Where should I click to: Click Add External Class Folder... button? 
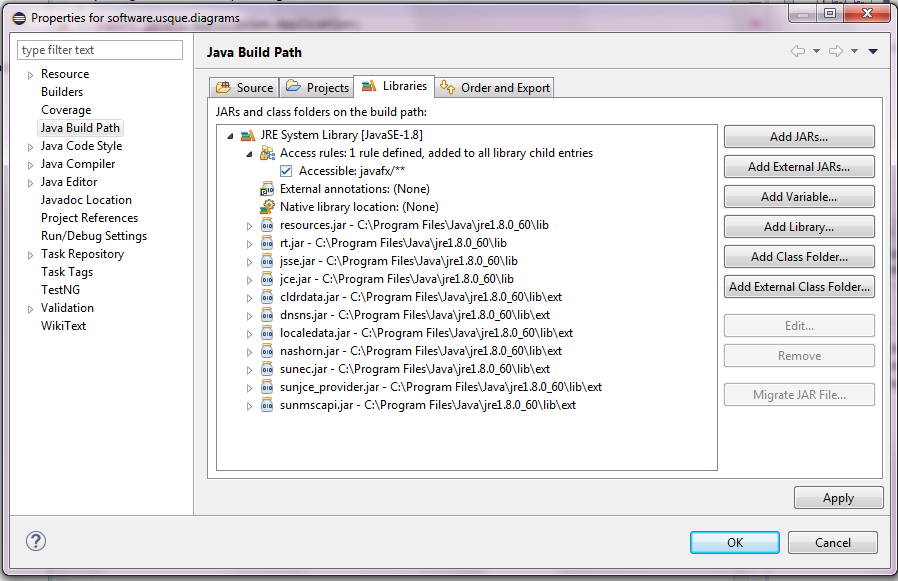tap(799, 286)
